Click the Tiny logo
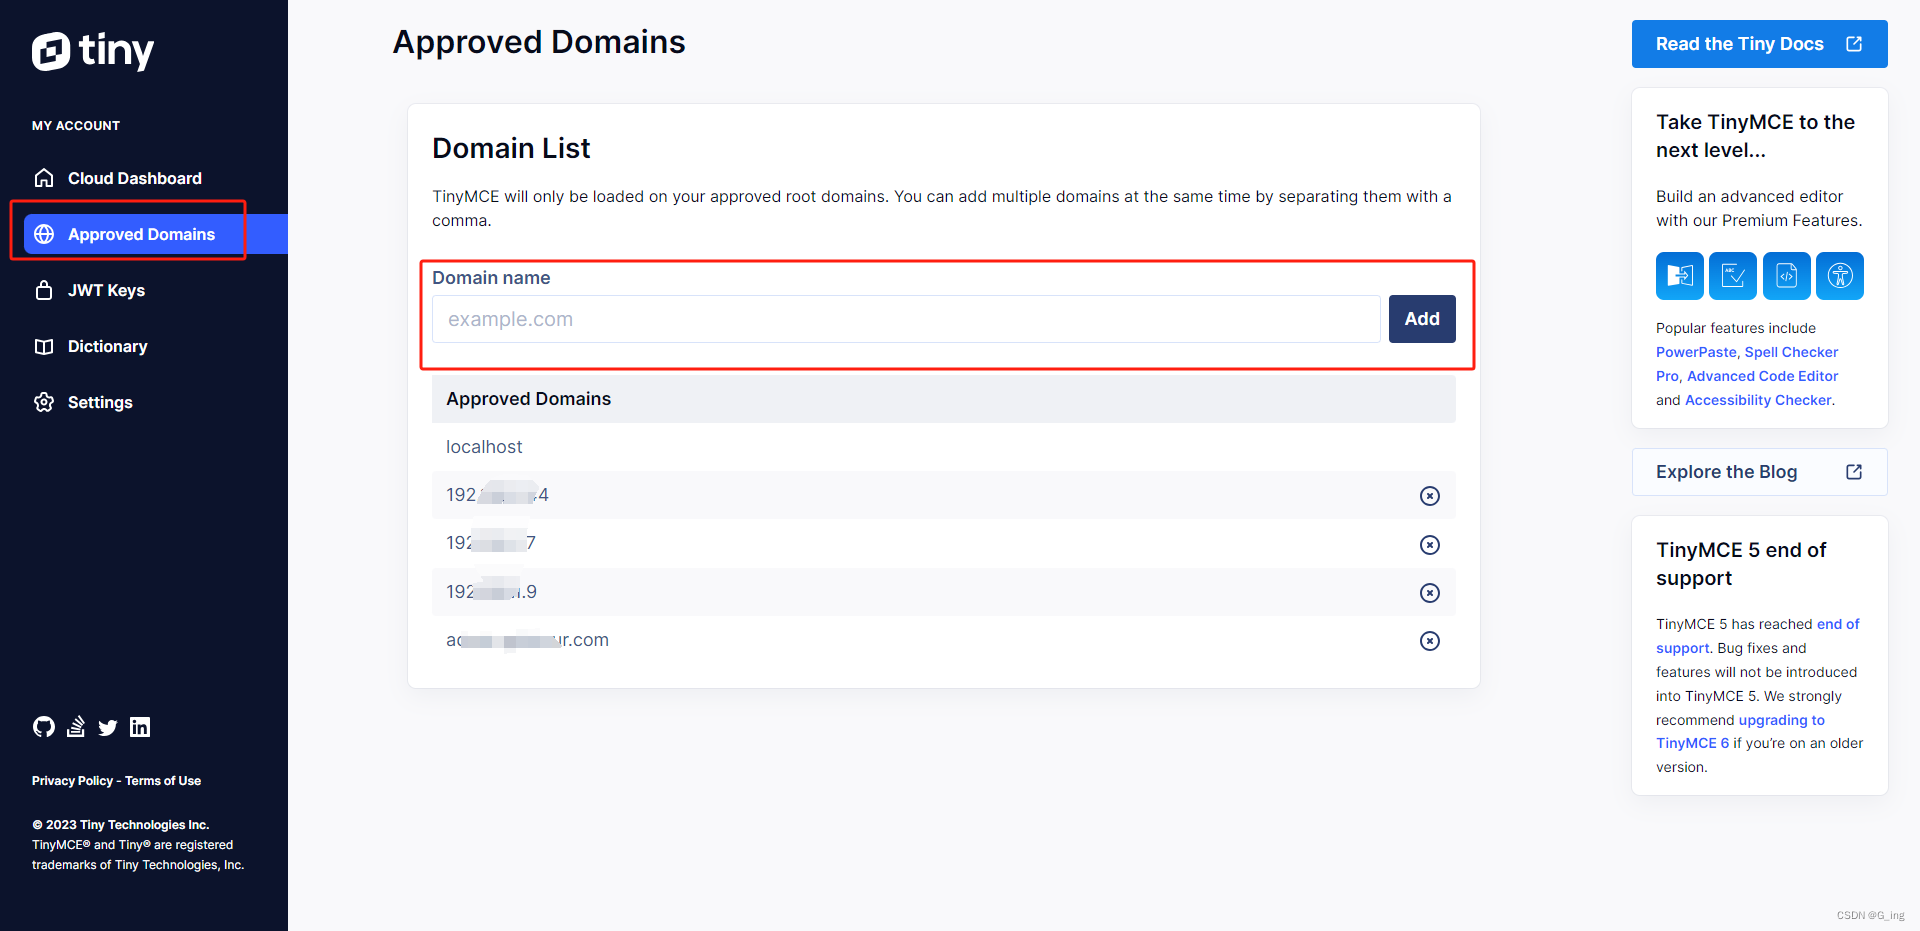This screenshot has height=931, width=1920. (x=93, y=51)
